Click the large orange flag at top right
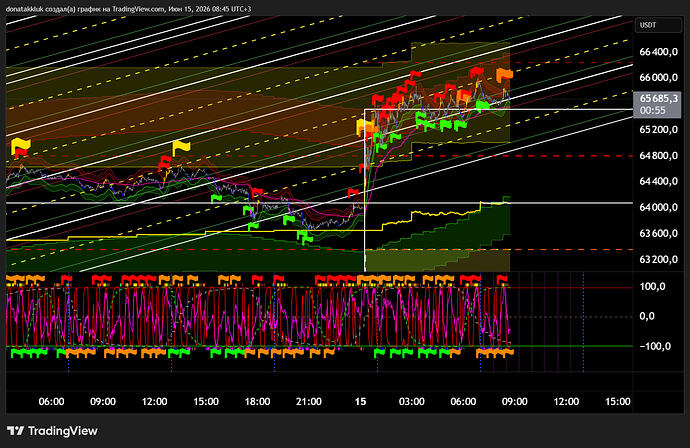Viewport: 690px width, 448px height. pyautogui.click(x=505, y=75)
